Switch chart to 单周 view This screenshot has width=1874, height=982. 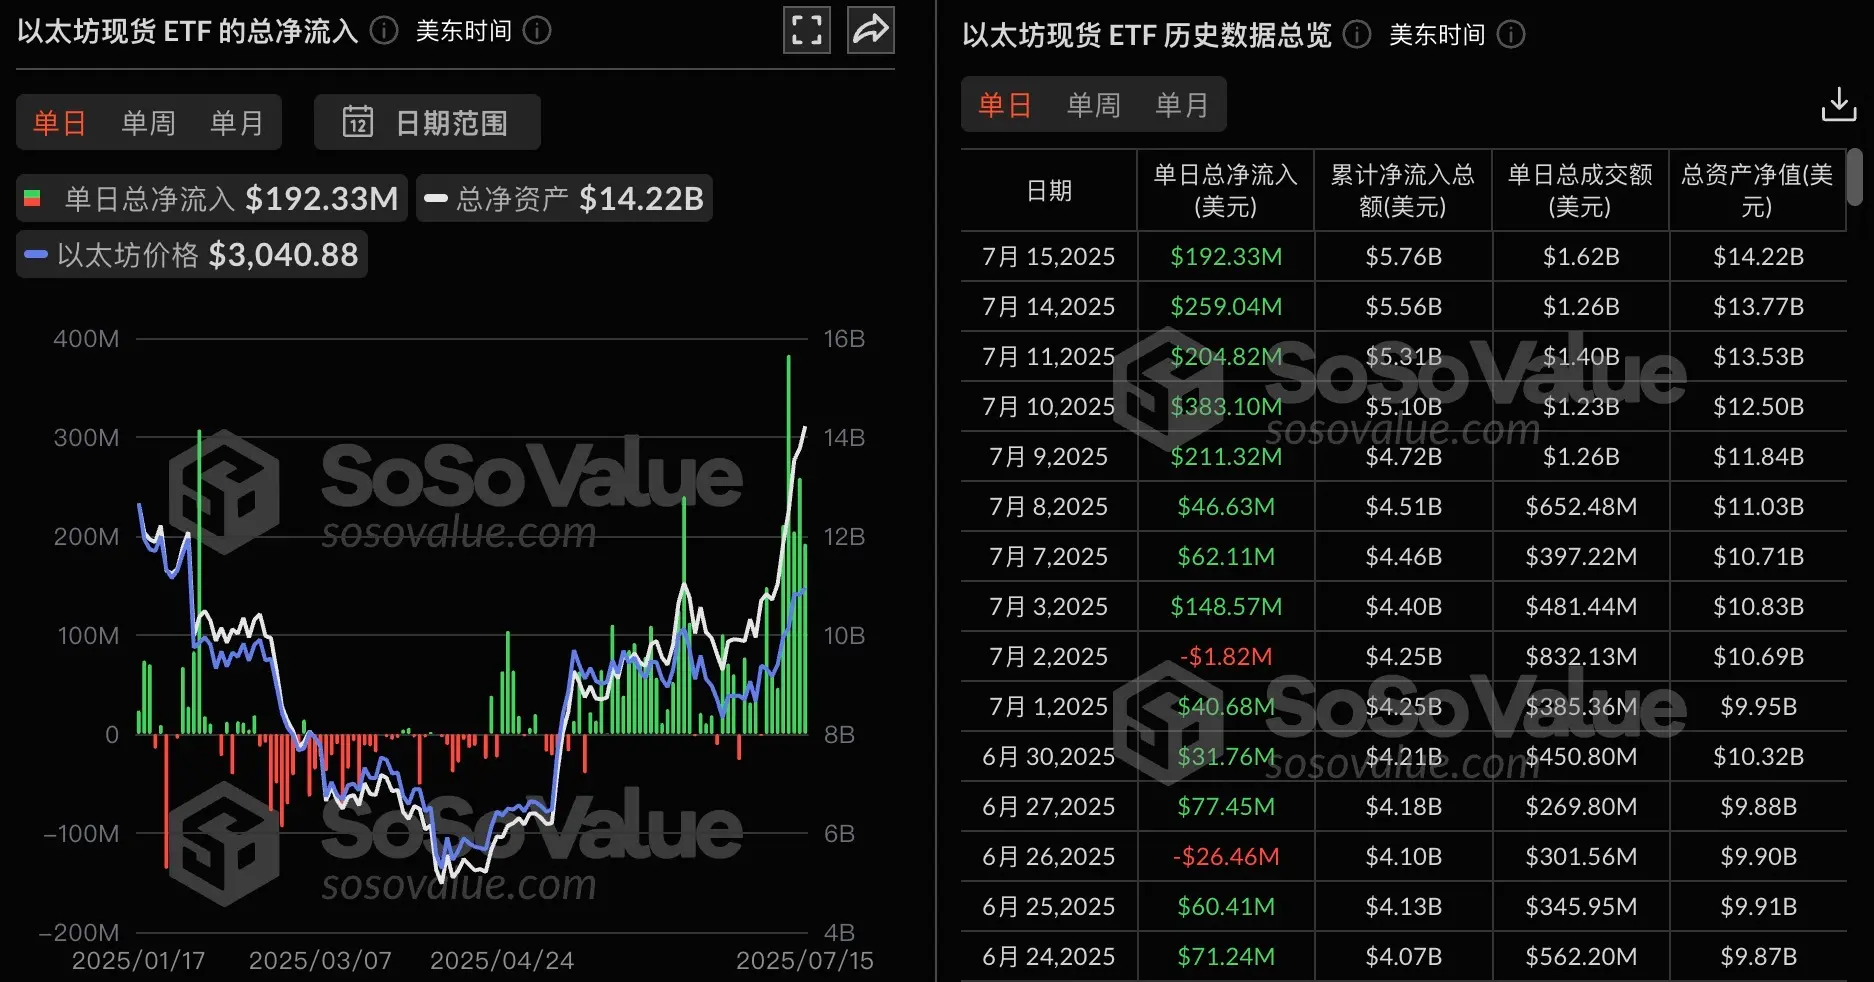pyautogui.click(x=148, y=123)
